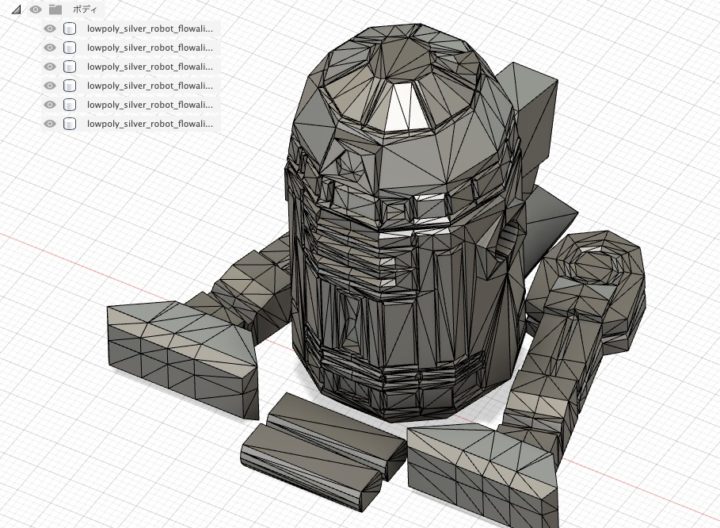Toggle visibility of the ボディ folder
Viewport: 720px width, 528px height.
click(x=35, y=9)
